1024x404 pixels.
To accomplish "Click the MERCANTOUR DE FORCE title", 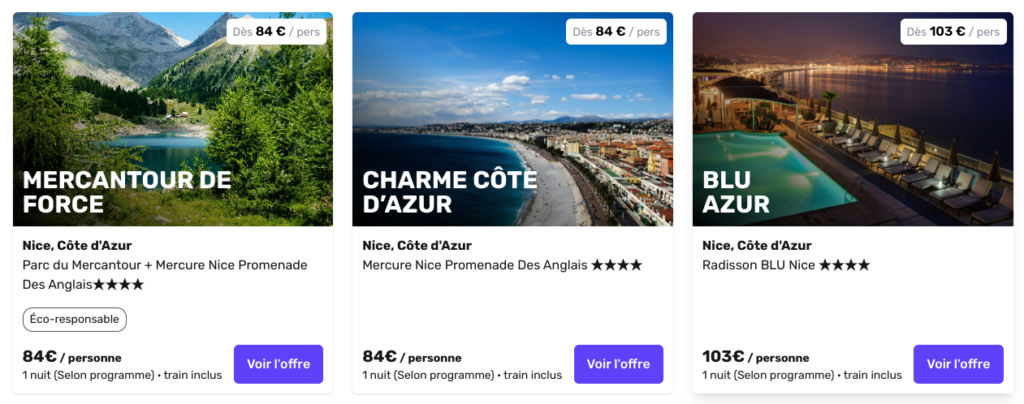I will click(127, 192).
